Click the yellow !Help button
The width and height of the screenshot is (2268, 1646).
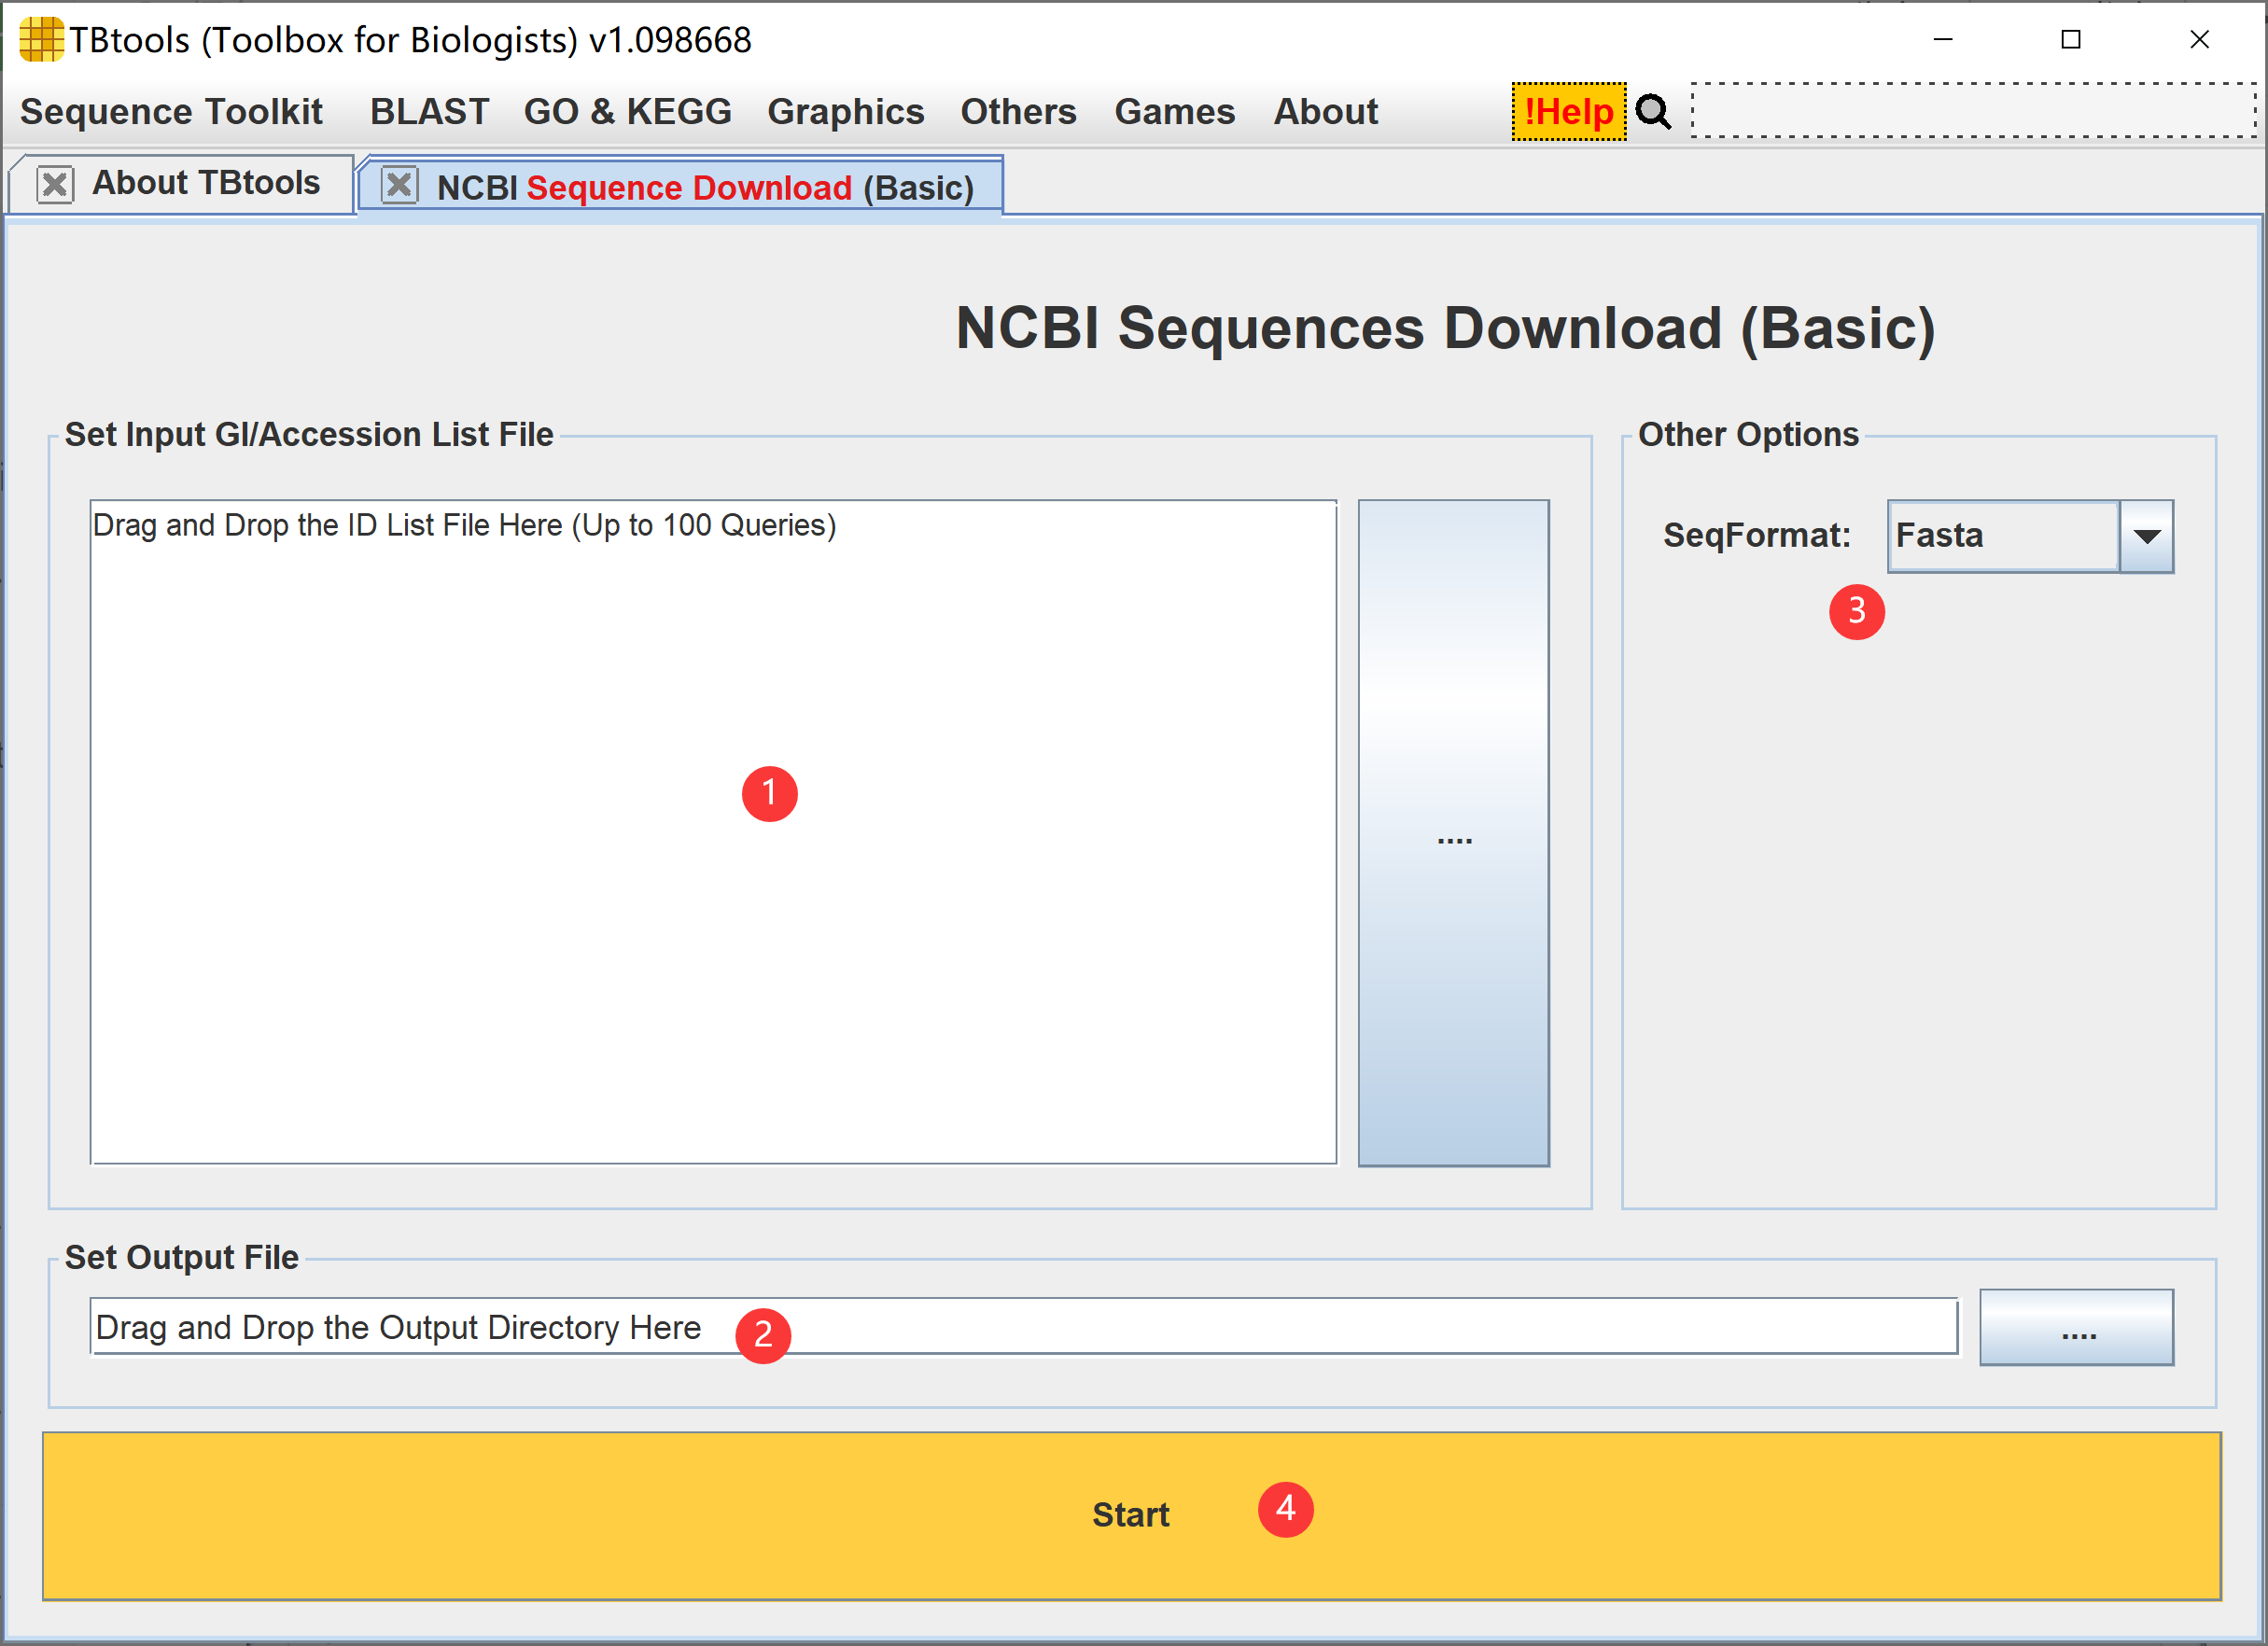[x=1569, y=112]
